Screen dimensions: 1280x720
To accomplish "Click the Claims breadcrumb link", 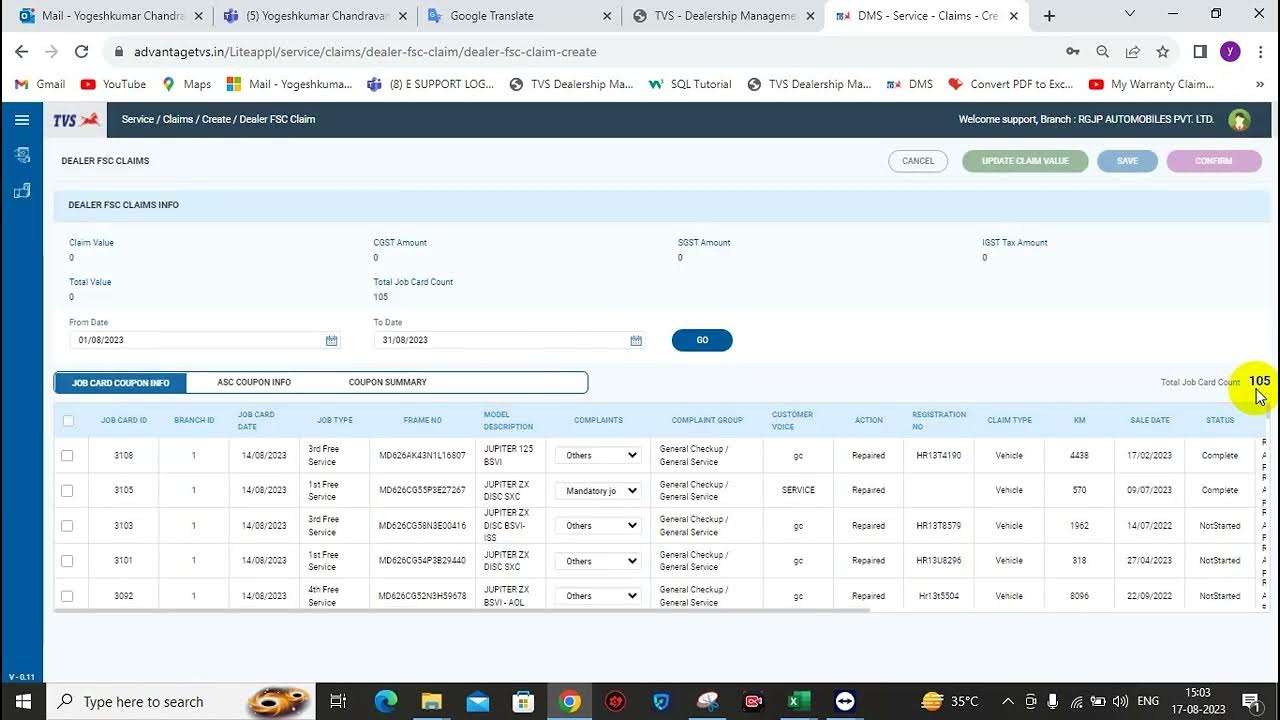I will 178,120.
